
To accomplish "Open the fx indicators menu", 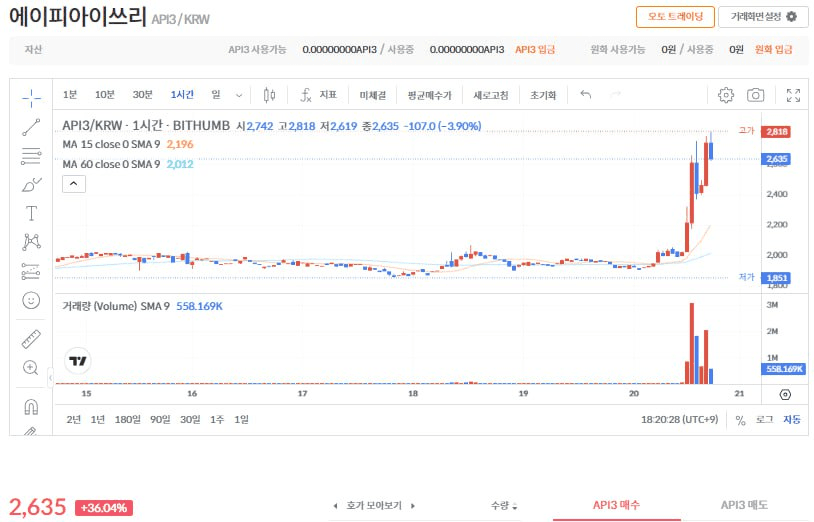I will point(306,95).
